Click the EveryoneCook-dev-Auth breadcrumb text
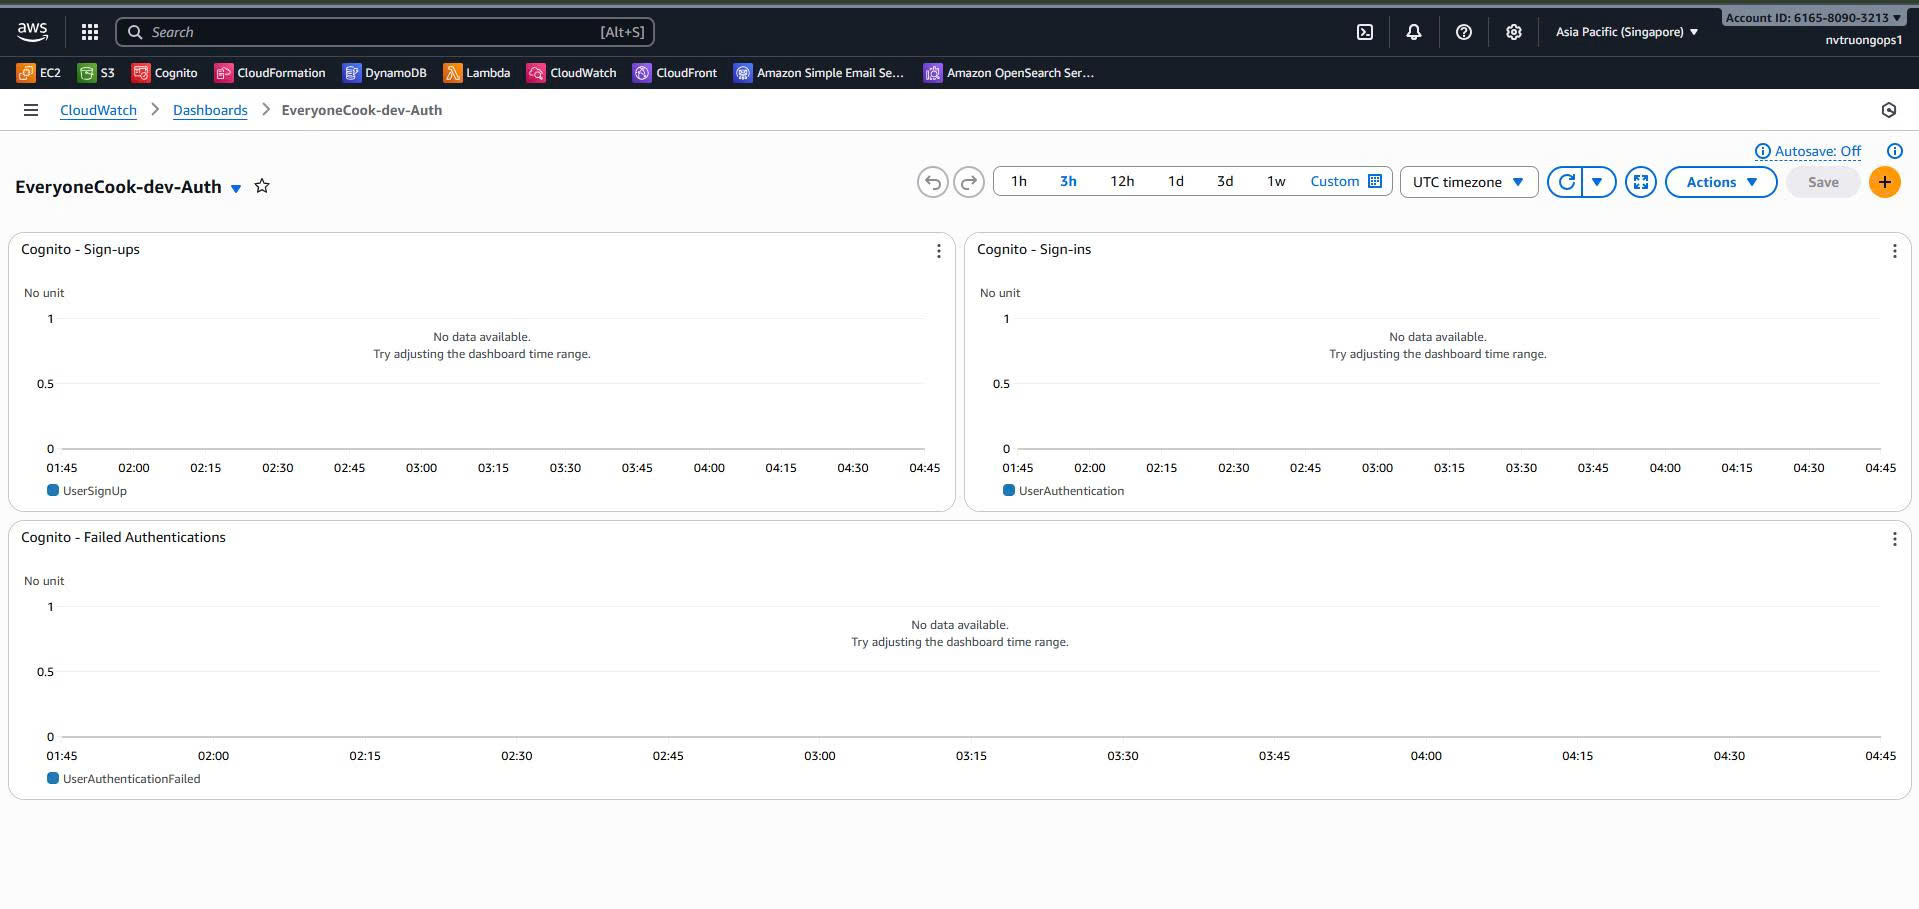1919x909 pixels. [362, 110]
